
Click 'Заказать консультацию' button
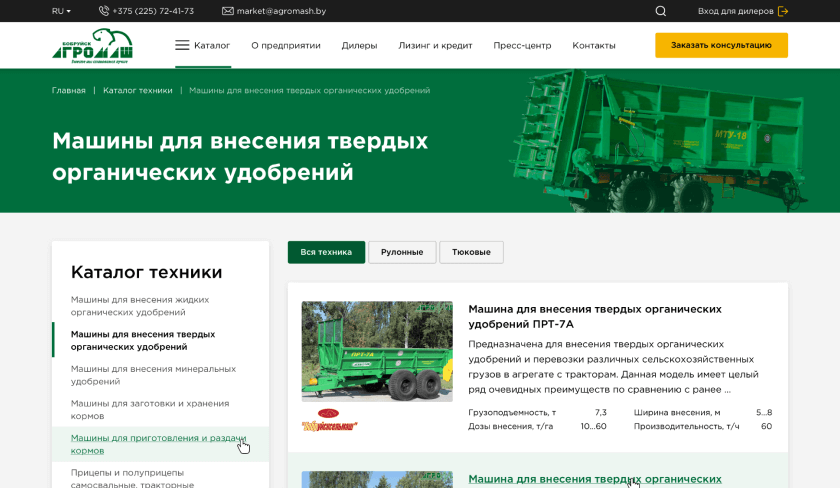coord(721,45)
